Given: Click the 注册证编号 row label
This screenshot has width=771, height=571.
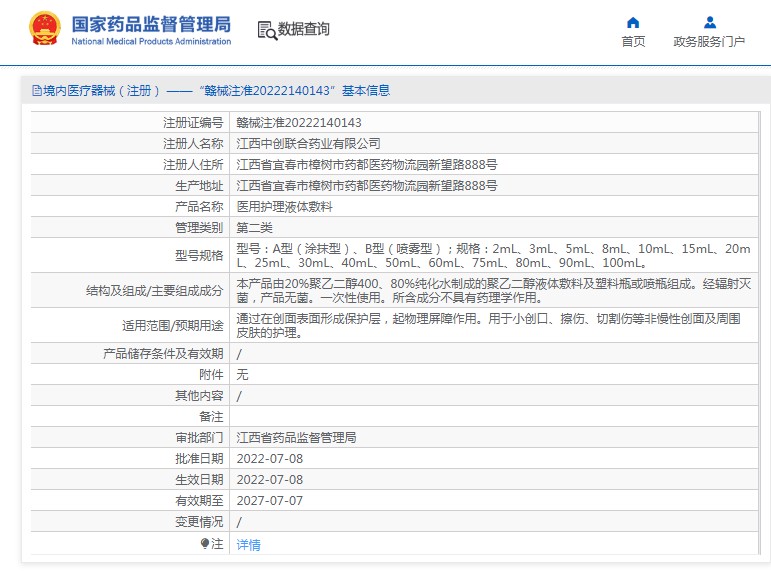Looking at the screenshot, I should [193, 122].
